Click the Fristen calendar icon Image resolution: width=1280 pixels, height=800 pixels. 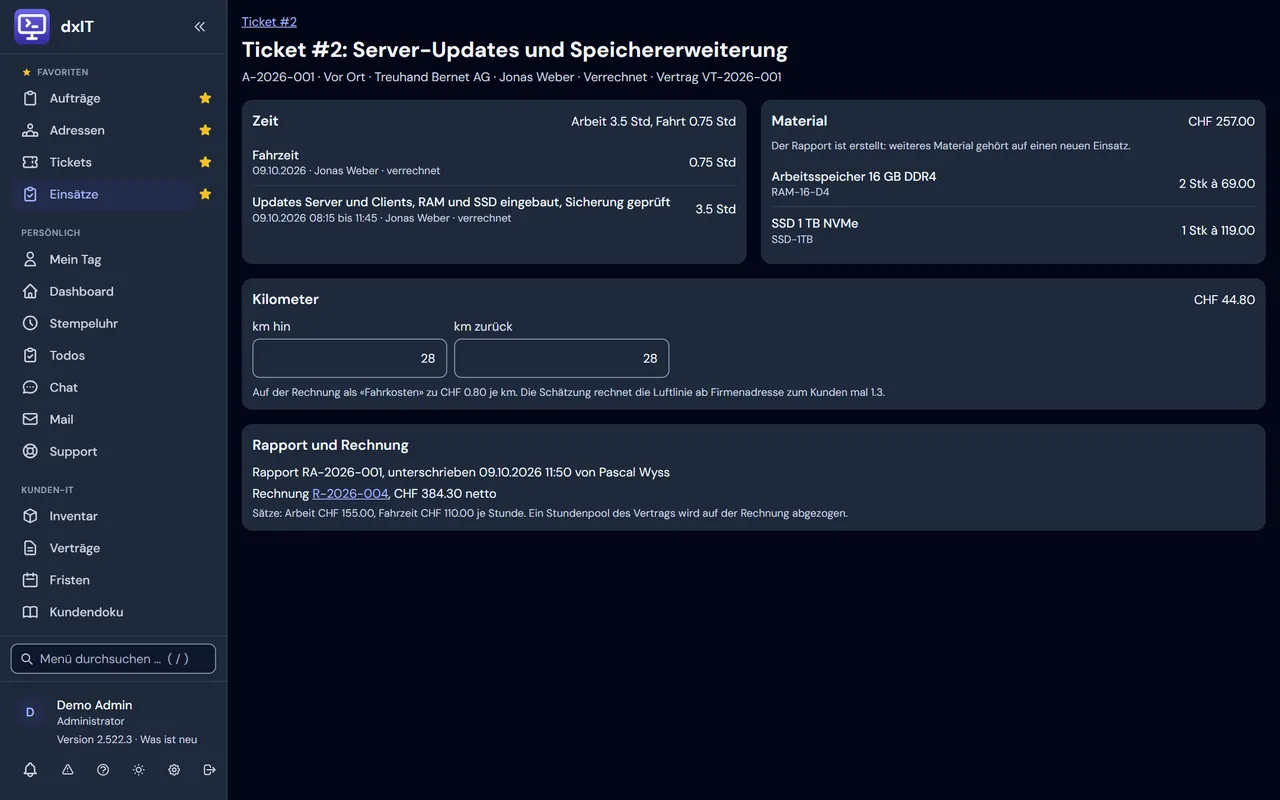[x=30, y=580]
